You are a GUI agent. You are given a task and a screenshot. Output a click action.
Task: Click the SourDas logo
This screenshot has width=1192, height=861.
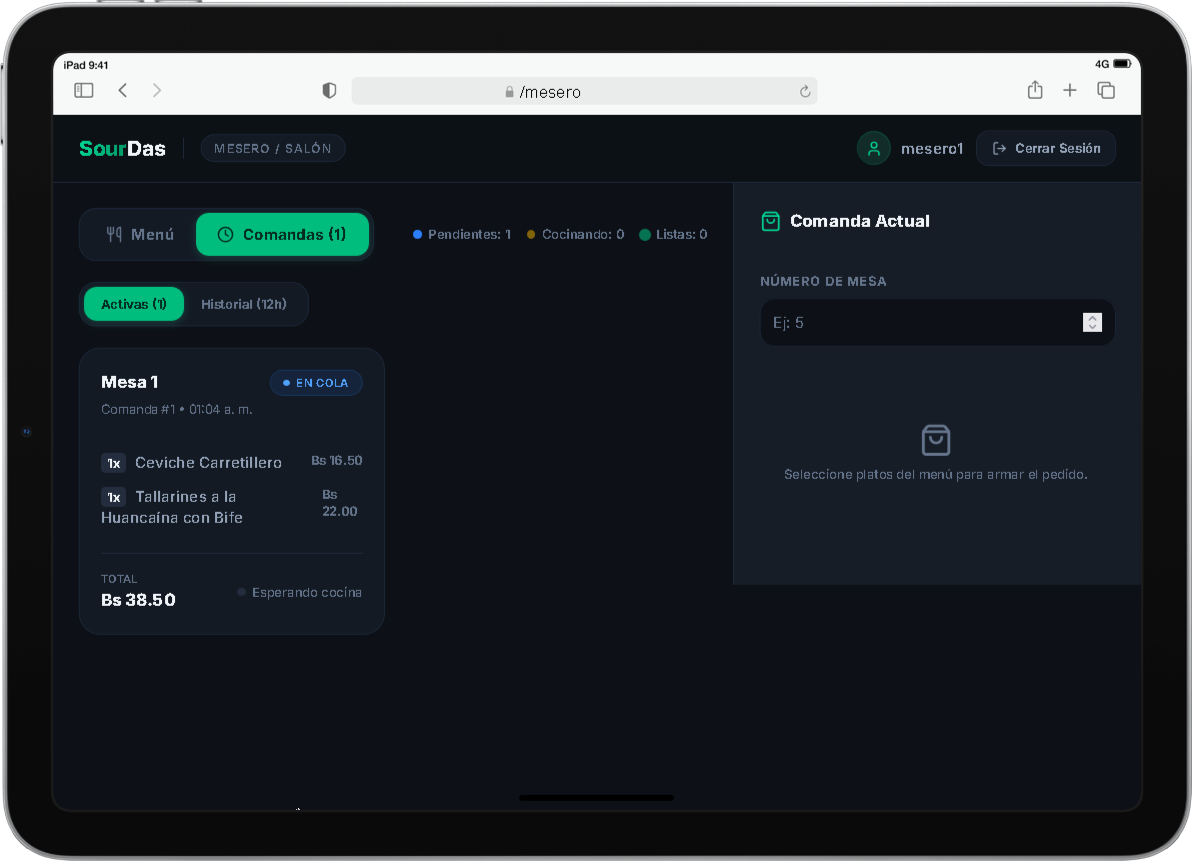[x=122, y=148]
